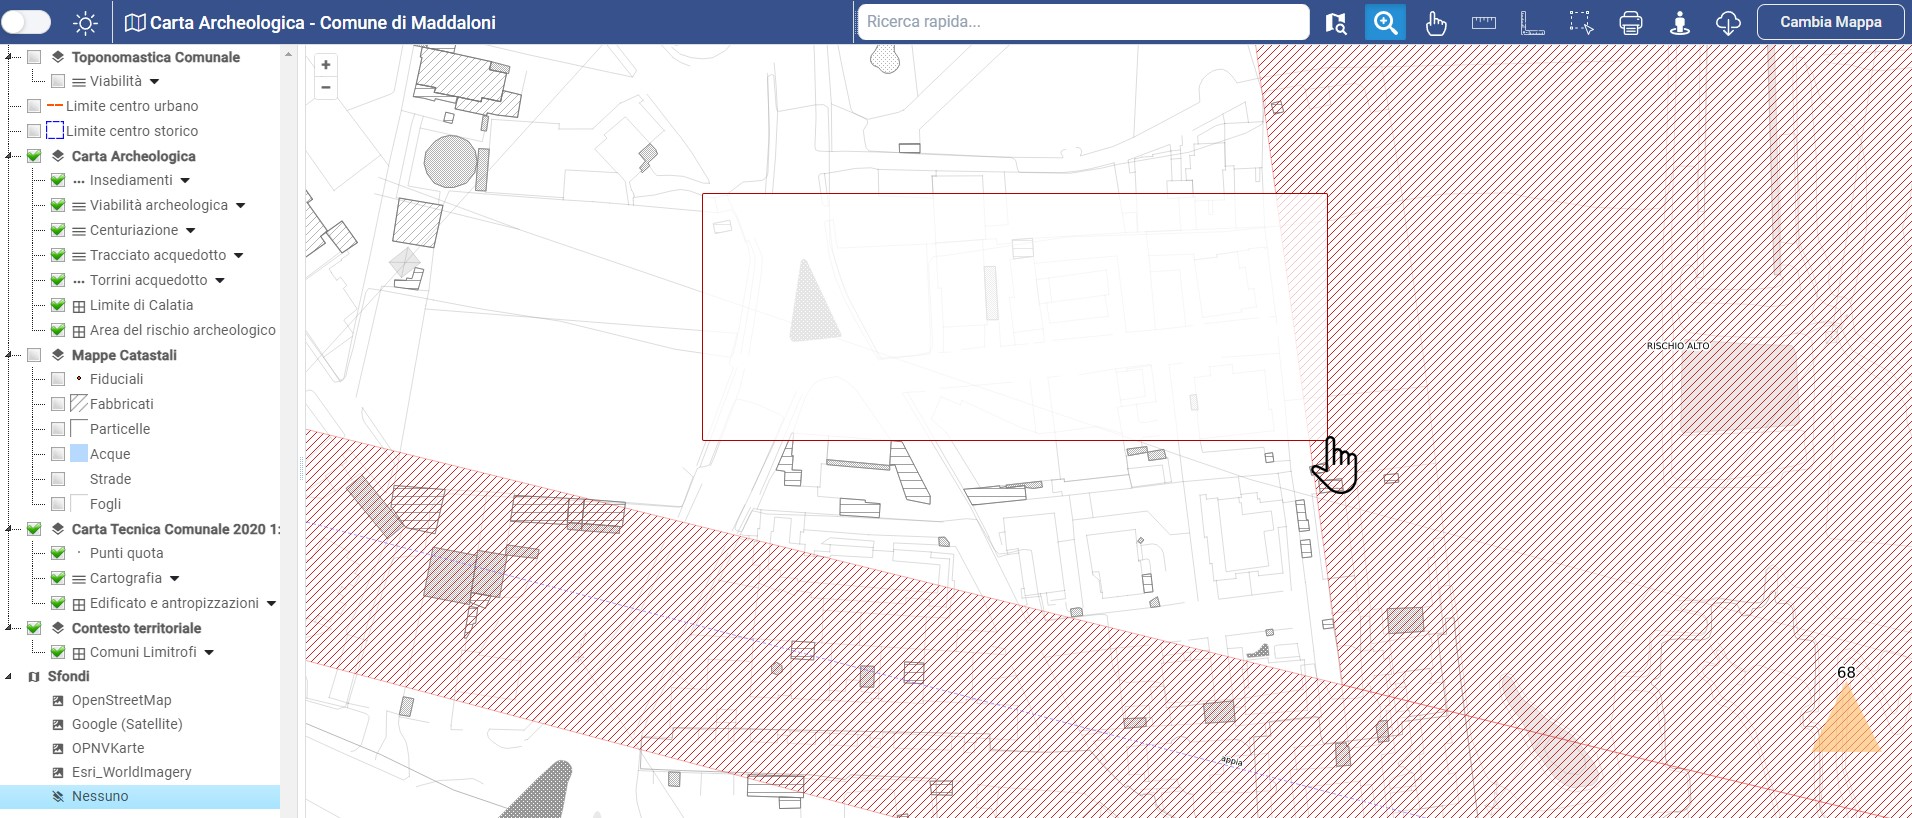Select Google (Satellite) background
The height and width of the screenshot is (818, 1912).
coord(126,724)
